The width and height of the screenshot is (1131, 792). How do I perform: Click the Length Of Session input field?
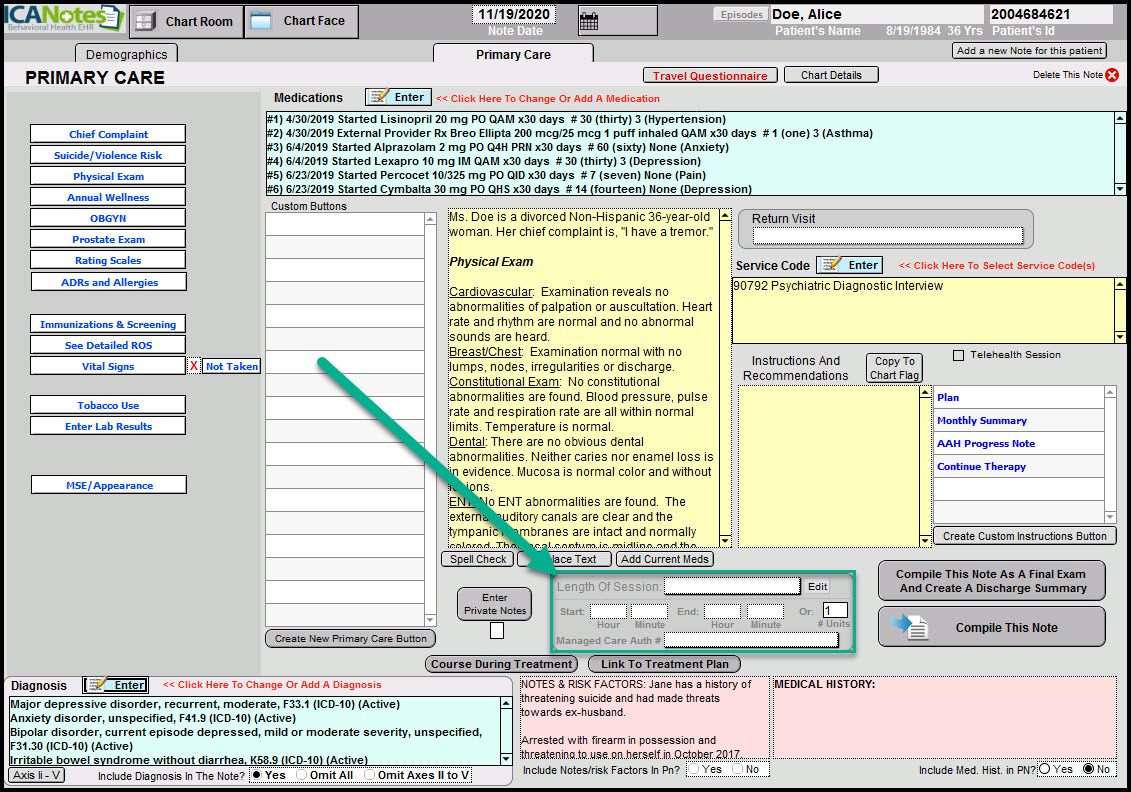(x=732, y=586)
